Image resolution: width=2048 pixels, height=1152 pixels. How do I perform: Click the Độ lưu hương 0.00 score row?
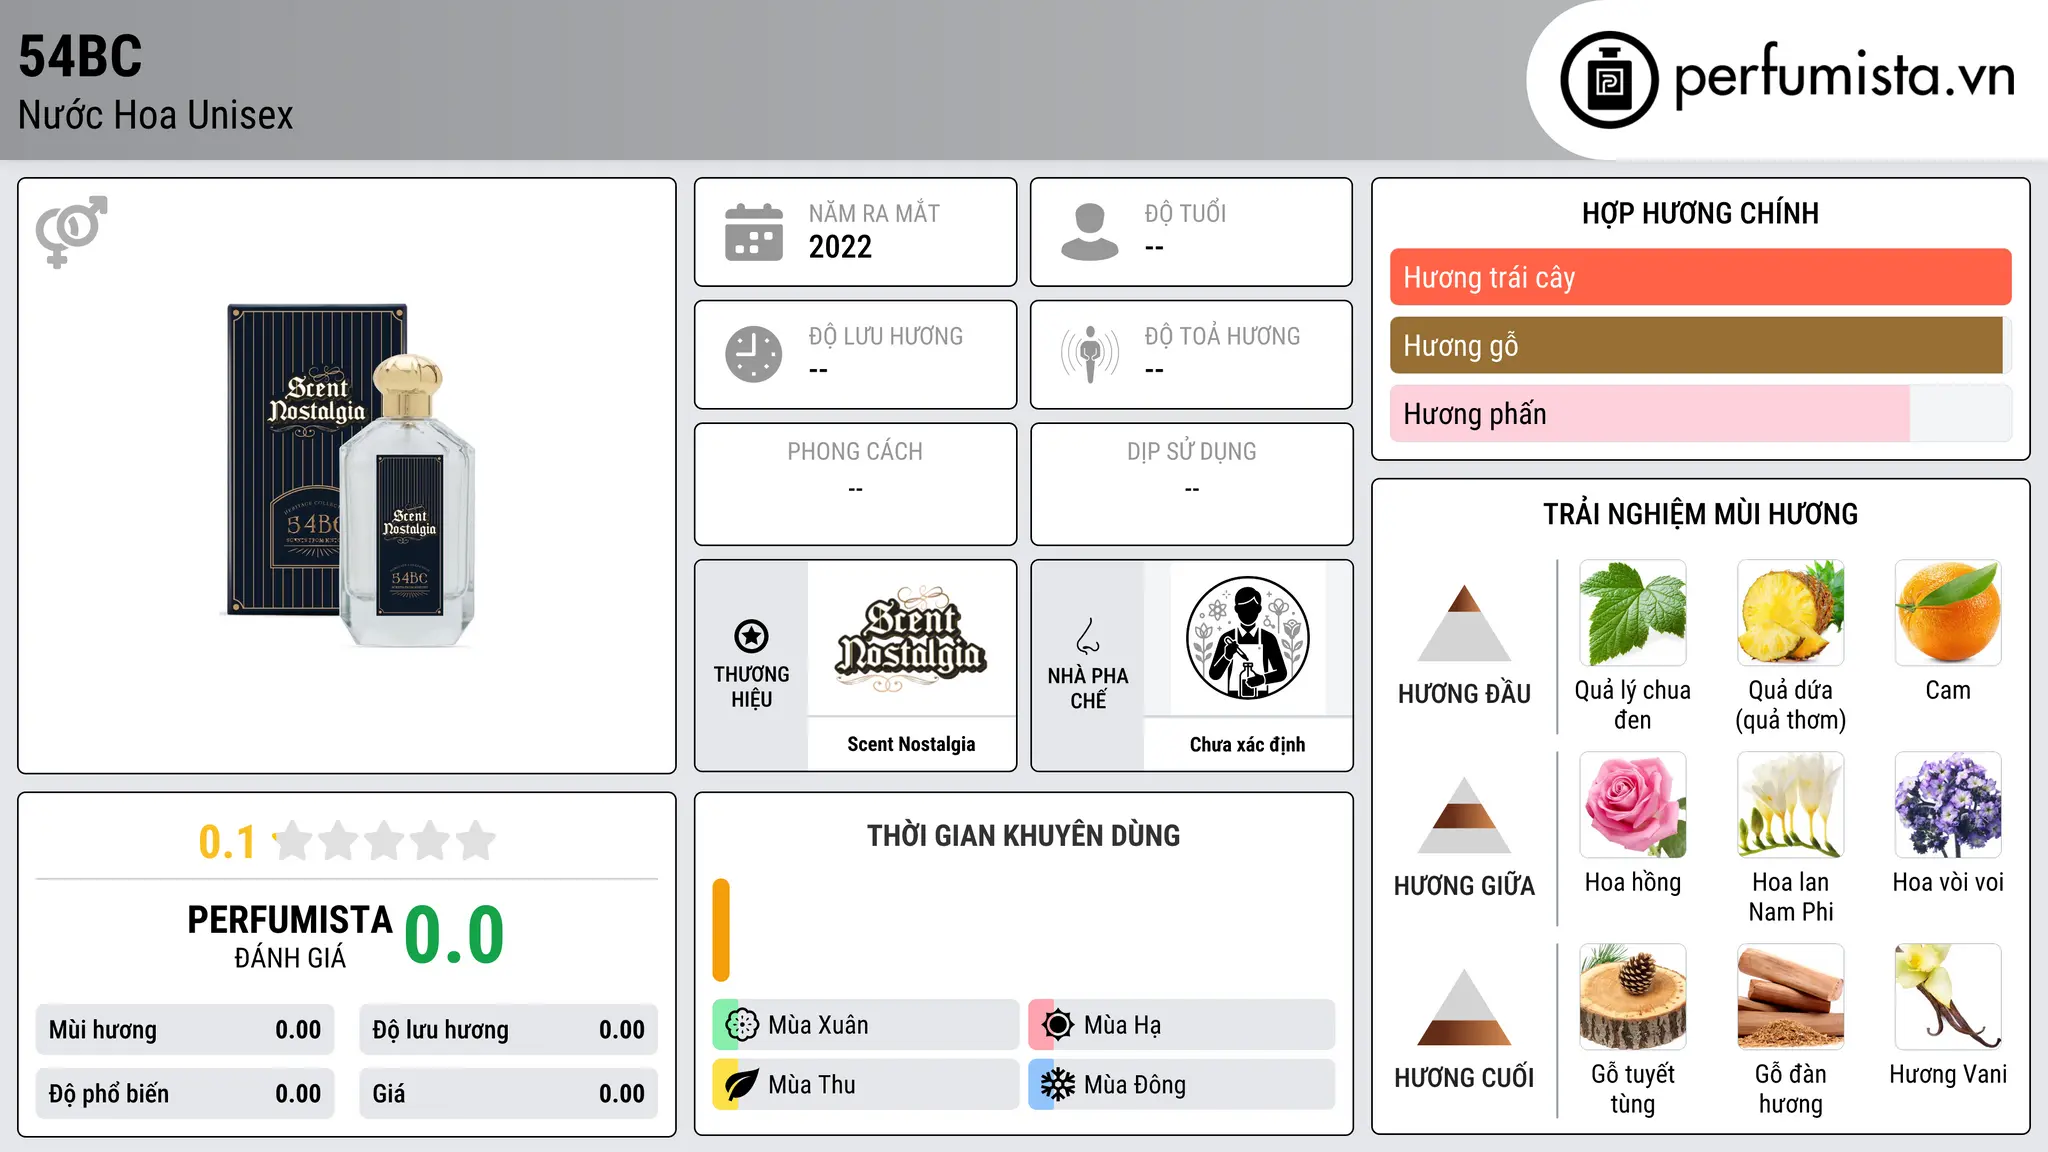pyautogui.click(x=509, y=1030)
